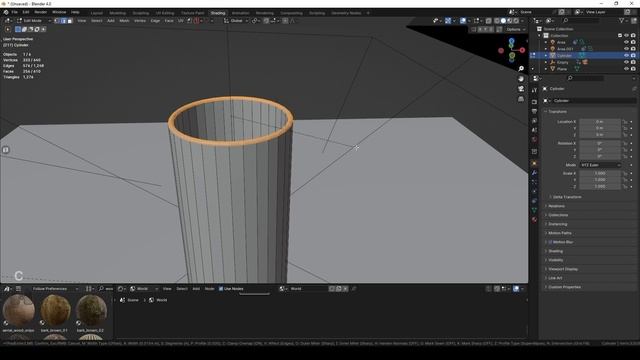Toggle camera view viewport gizmo

(x=521, y=89)
